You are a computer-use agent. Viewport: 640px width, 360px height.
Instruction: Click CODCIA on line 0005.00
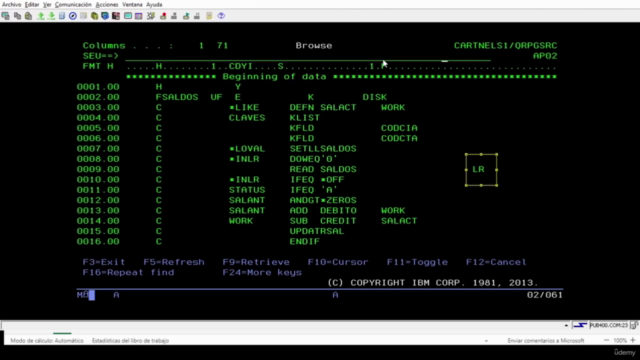(399, 128)
